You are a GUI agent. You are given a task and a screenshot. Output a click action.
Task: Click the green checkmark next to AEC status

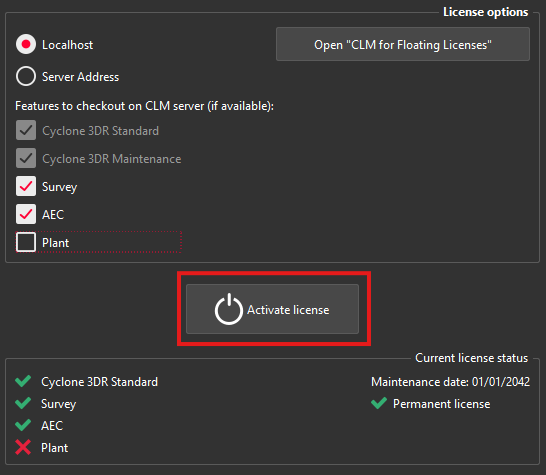point(23,425)
